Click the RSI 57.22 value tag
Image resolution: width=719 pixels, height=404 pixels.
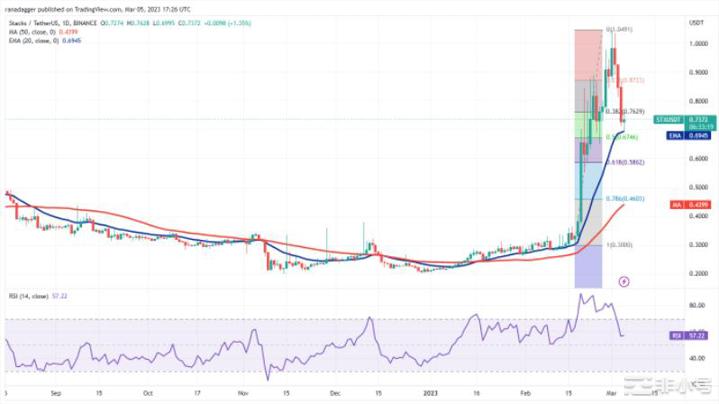671,336
